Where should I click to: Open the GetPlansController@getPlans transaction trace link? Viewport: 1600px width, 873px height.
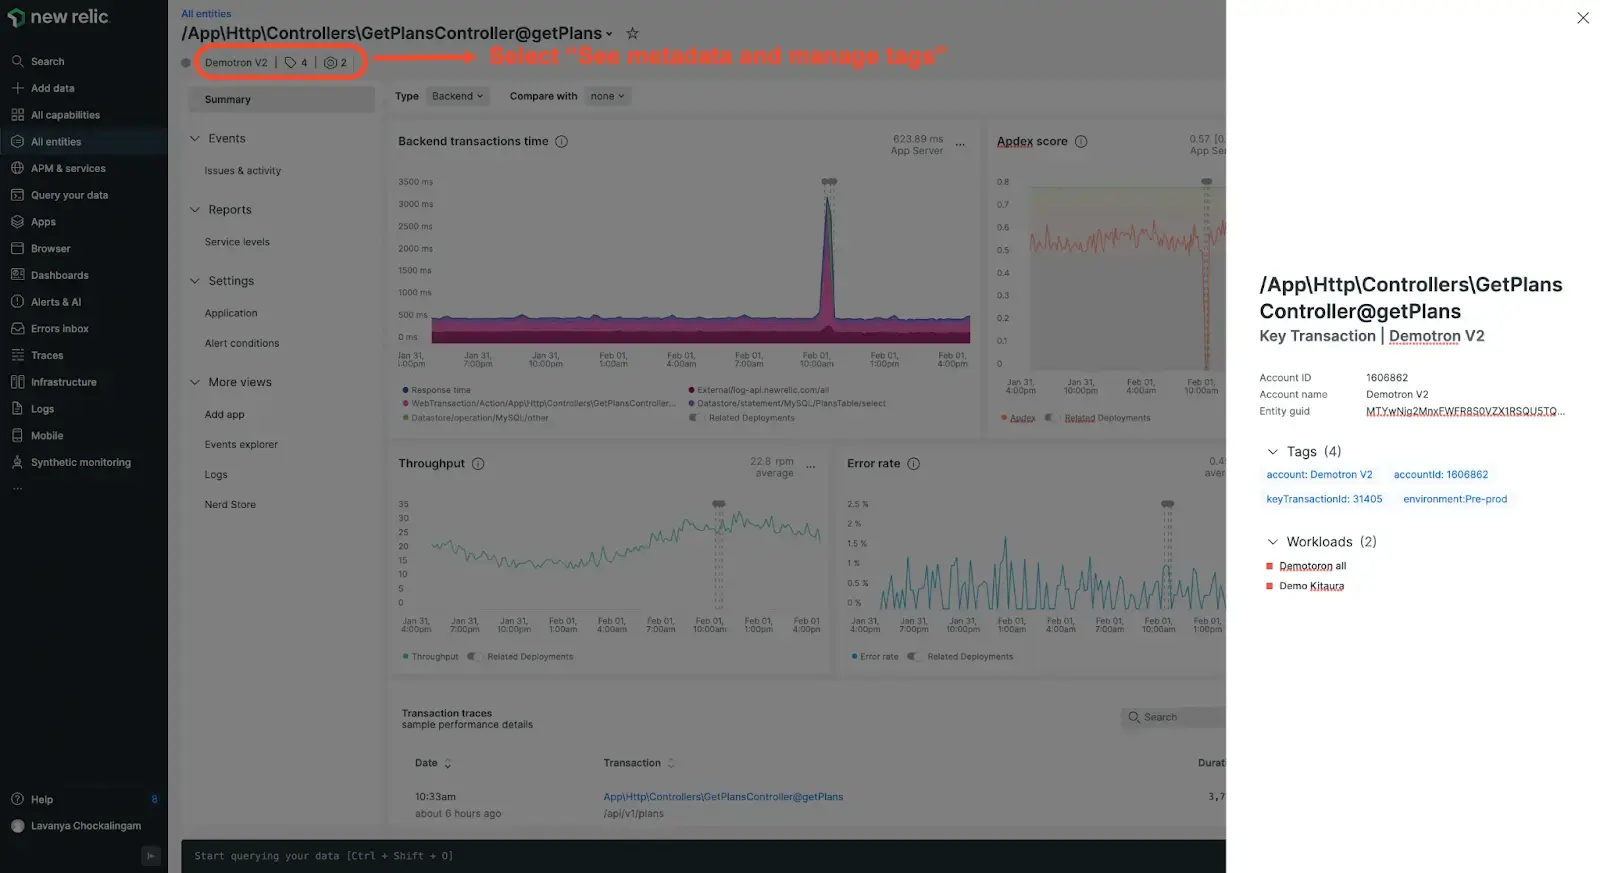[722, 797]
